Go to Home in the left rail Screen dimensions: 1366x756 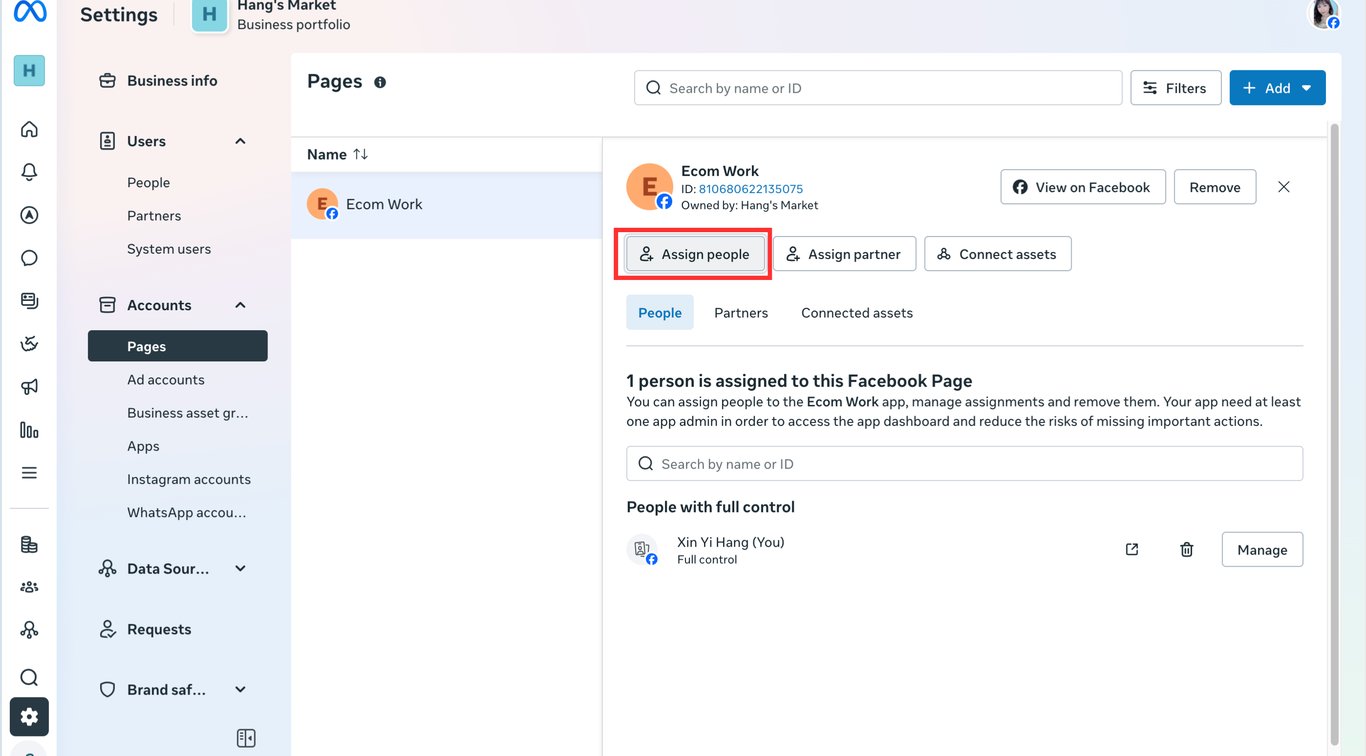pos(29,129)
